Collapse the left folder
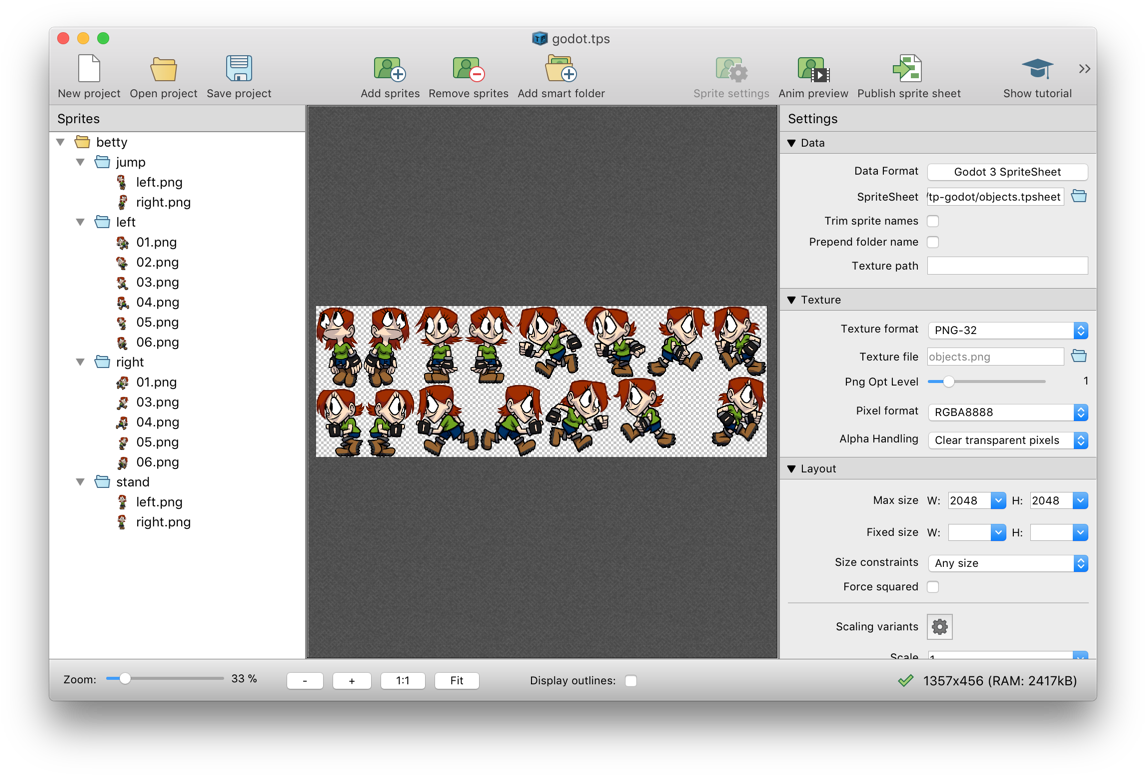Image resolution: width=1145 pixels, height=775 pixels. click(x=80, y=221)
